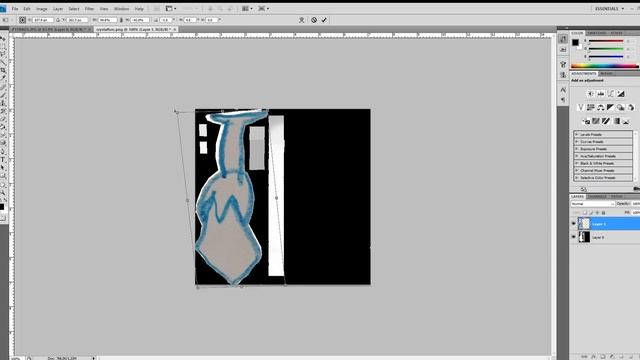Toggle lock position

tap(597, 213)
